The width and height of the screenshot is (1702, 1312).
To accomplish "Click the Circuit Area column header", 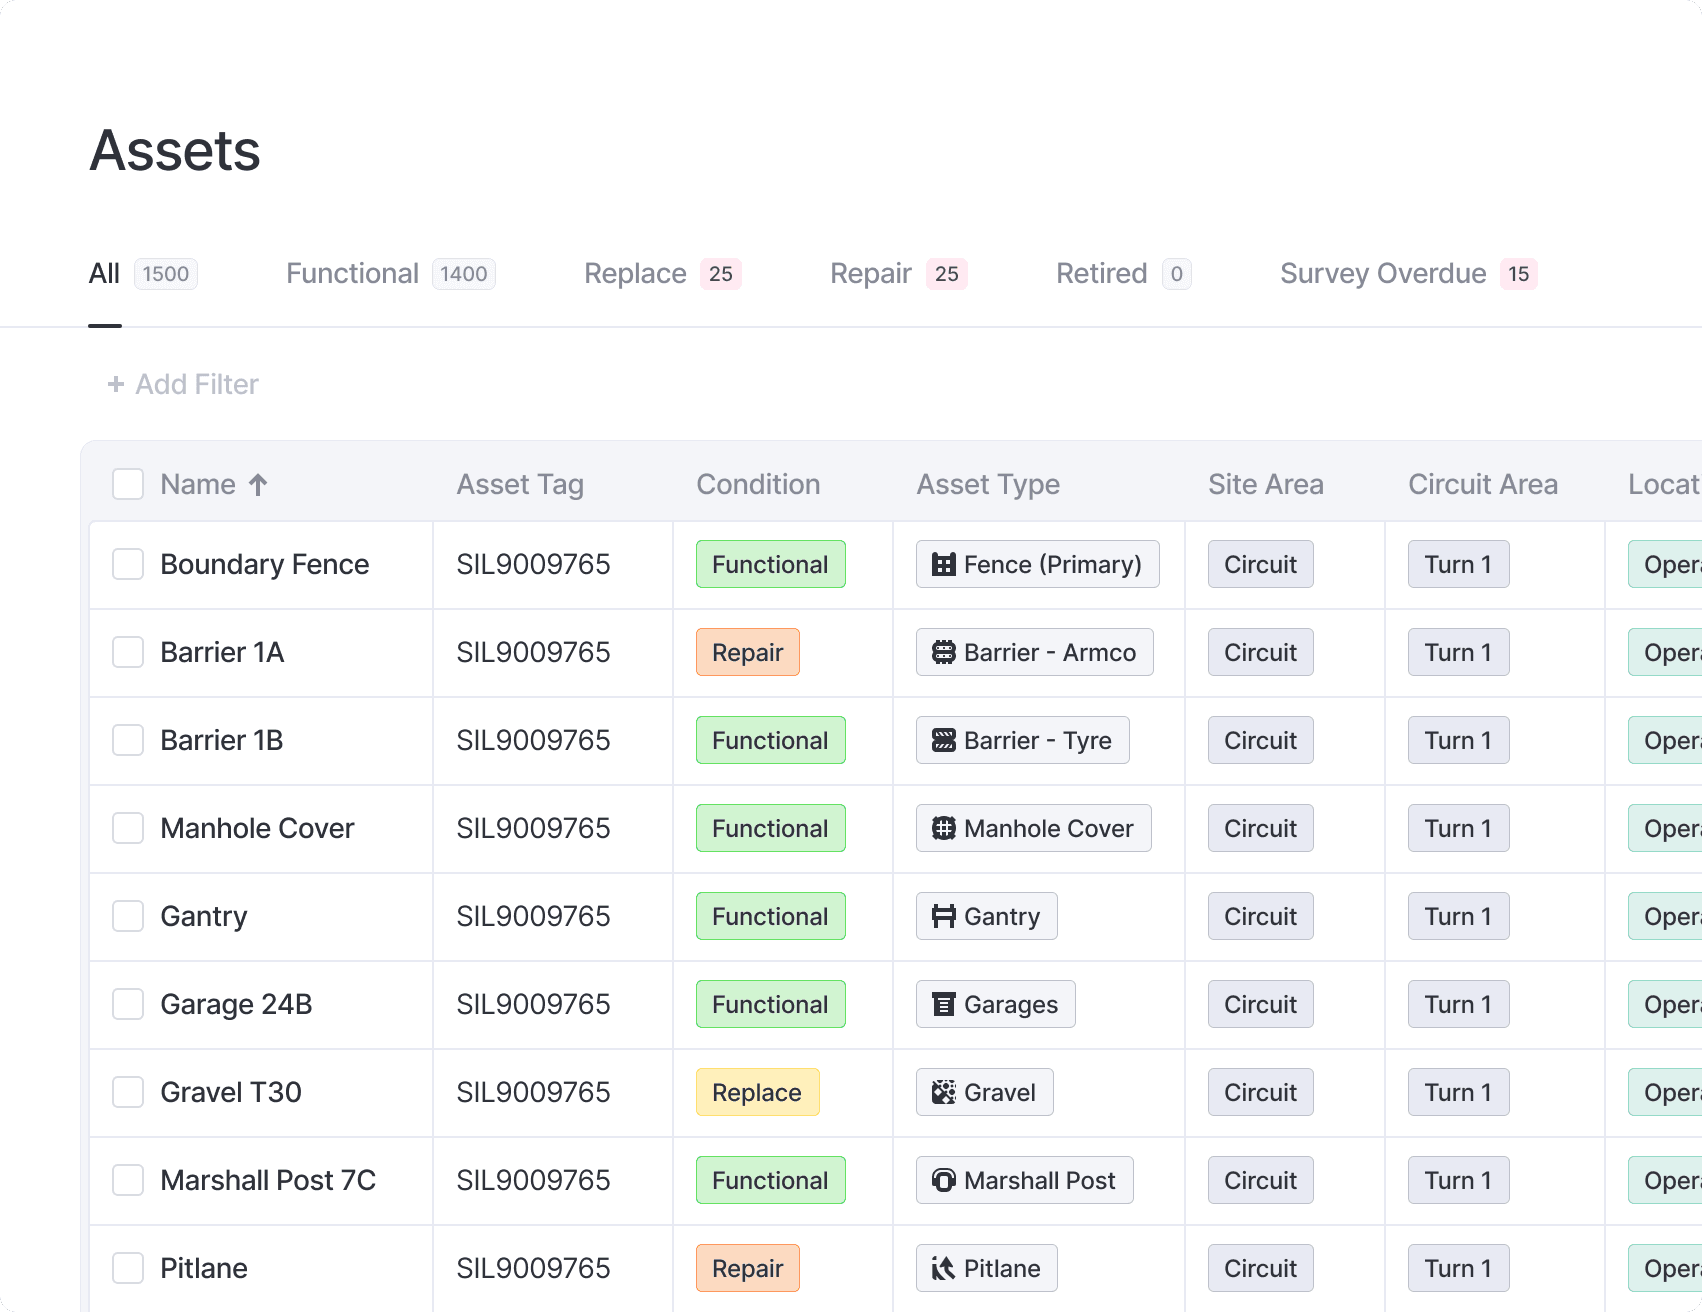I will [x=1483, y=485].
